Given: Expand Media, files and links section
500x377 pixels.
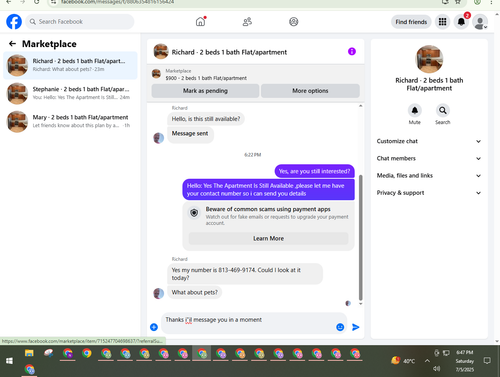Looking at the screenshot, I should [x=429, y=176].
